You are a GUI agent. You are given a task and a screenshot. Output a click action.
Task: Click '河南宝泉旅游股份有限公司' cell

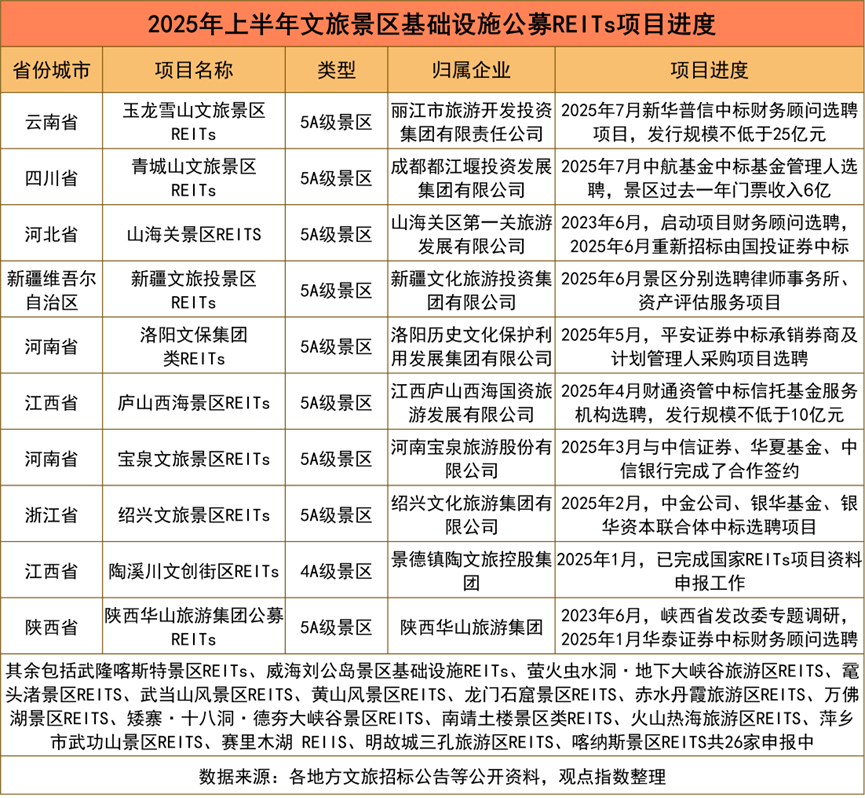pyautogui.click(x=471, y=459)
